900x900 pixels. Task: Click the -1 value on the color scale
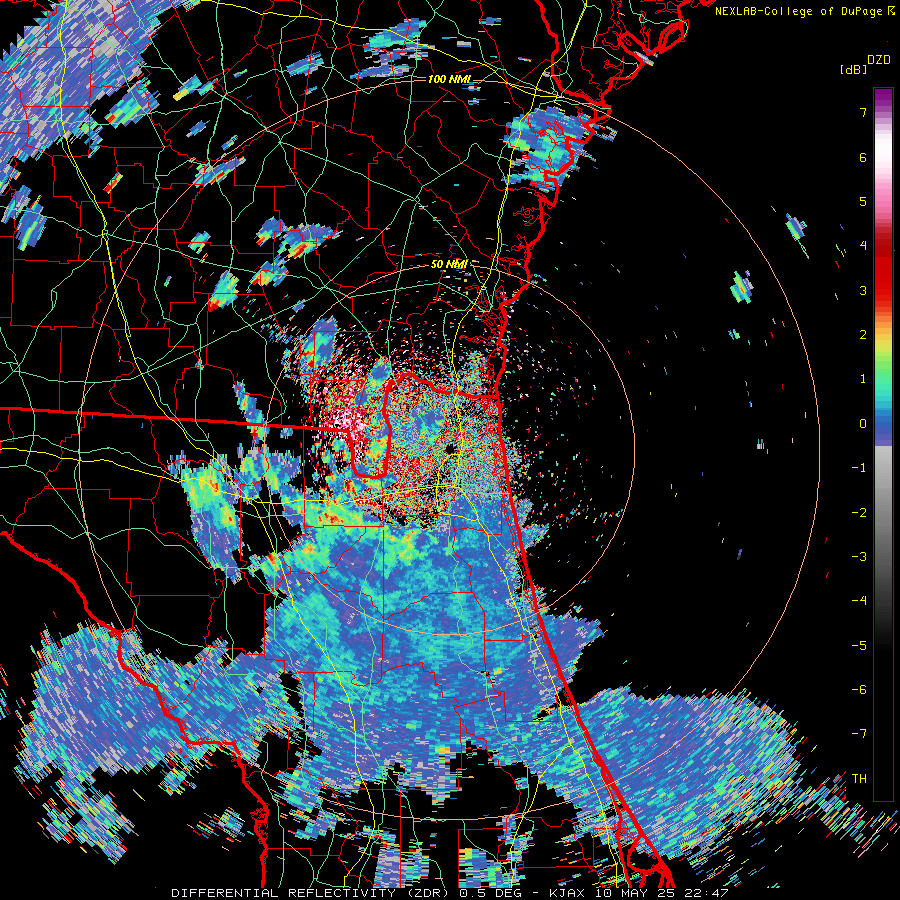[859, 468]
